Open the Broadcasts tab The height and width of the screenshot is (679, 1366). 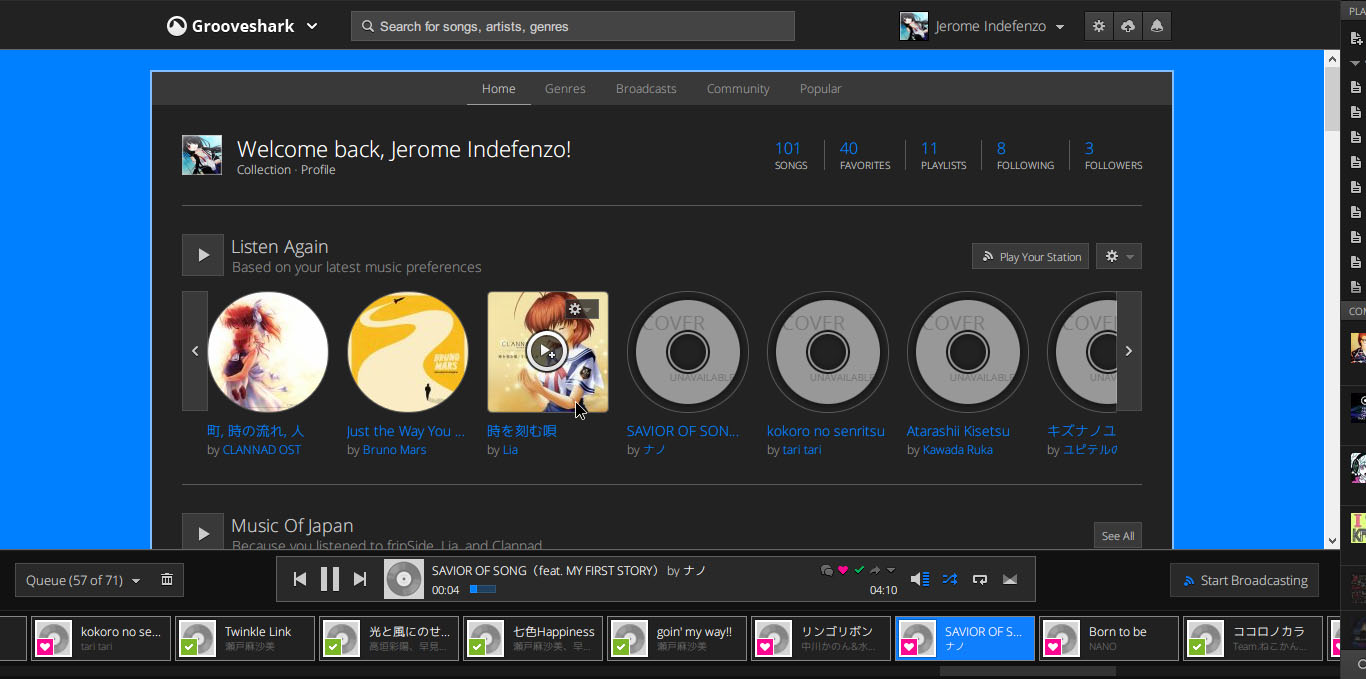click(x=646, y=88)
